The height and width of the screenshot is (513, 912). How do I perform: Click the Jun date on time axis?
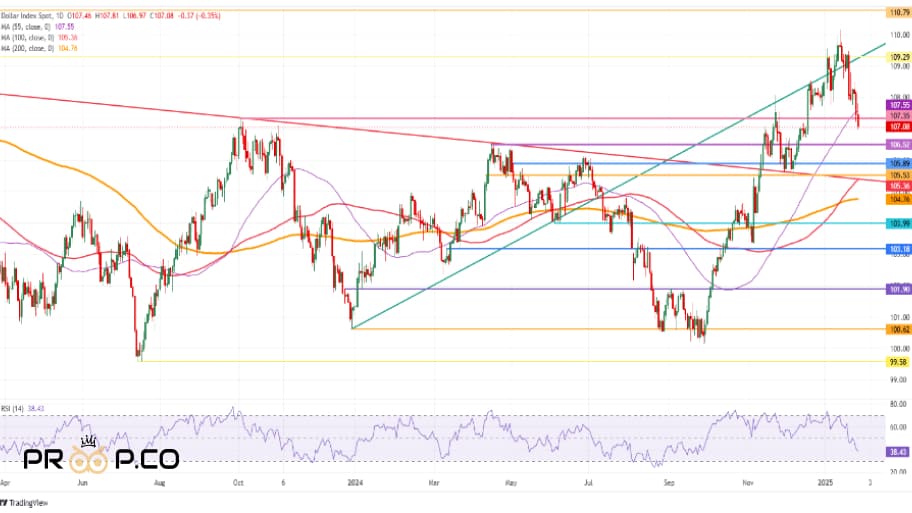tap(82, 483)
